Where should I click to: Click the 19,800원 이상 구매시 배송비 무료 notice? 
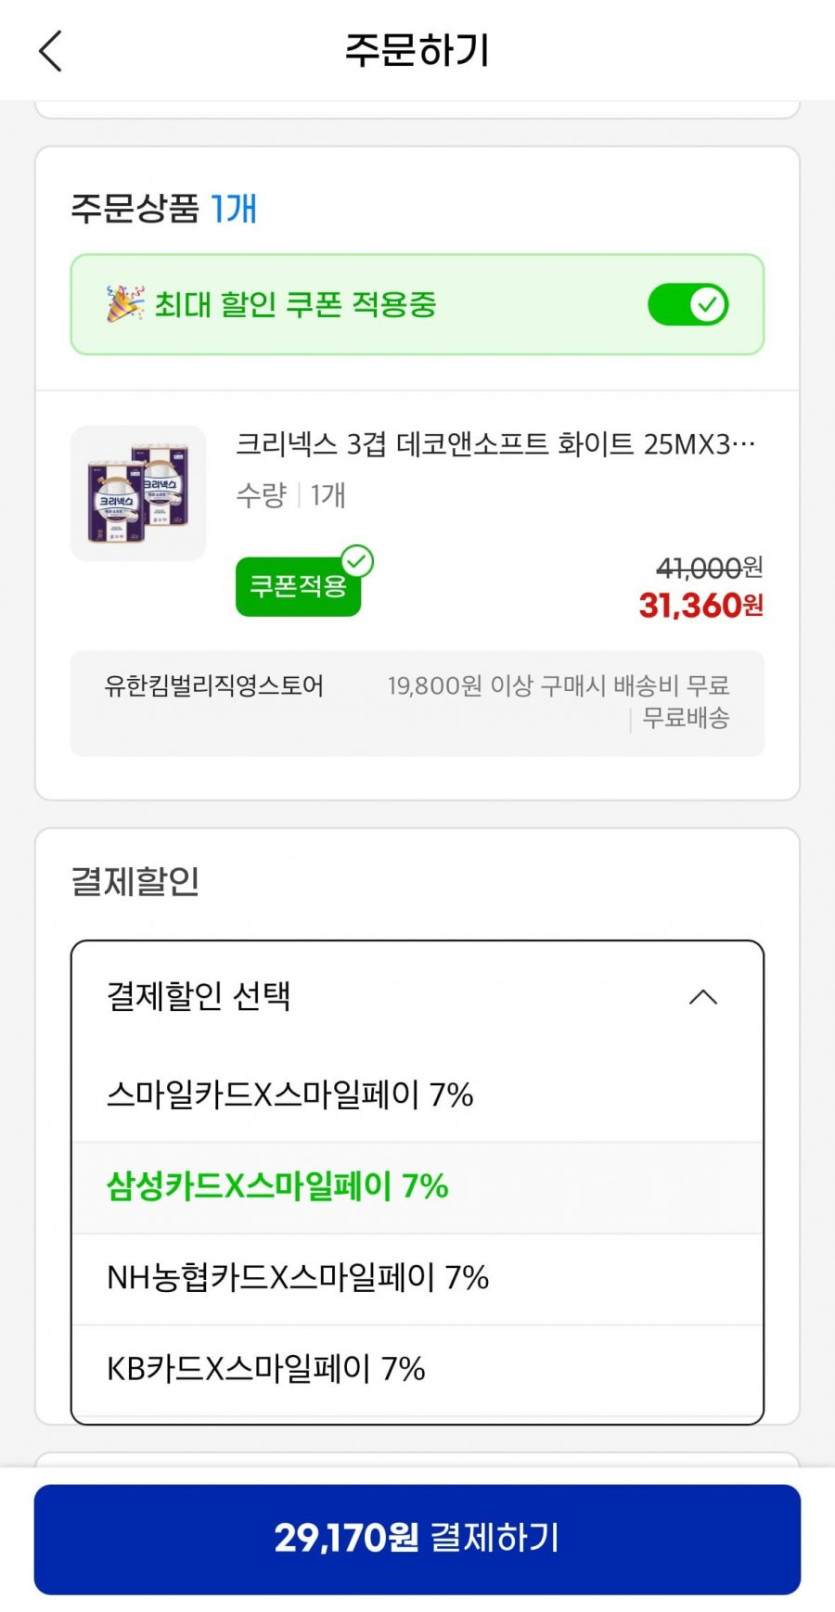click(x=558, y=686)
